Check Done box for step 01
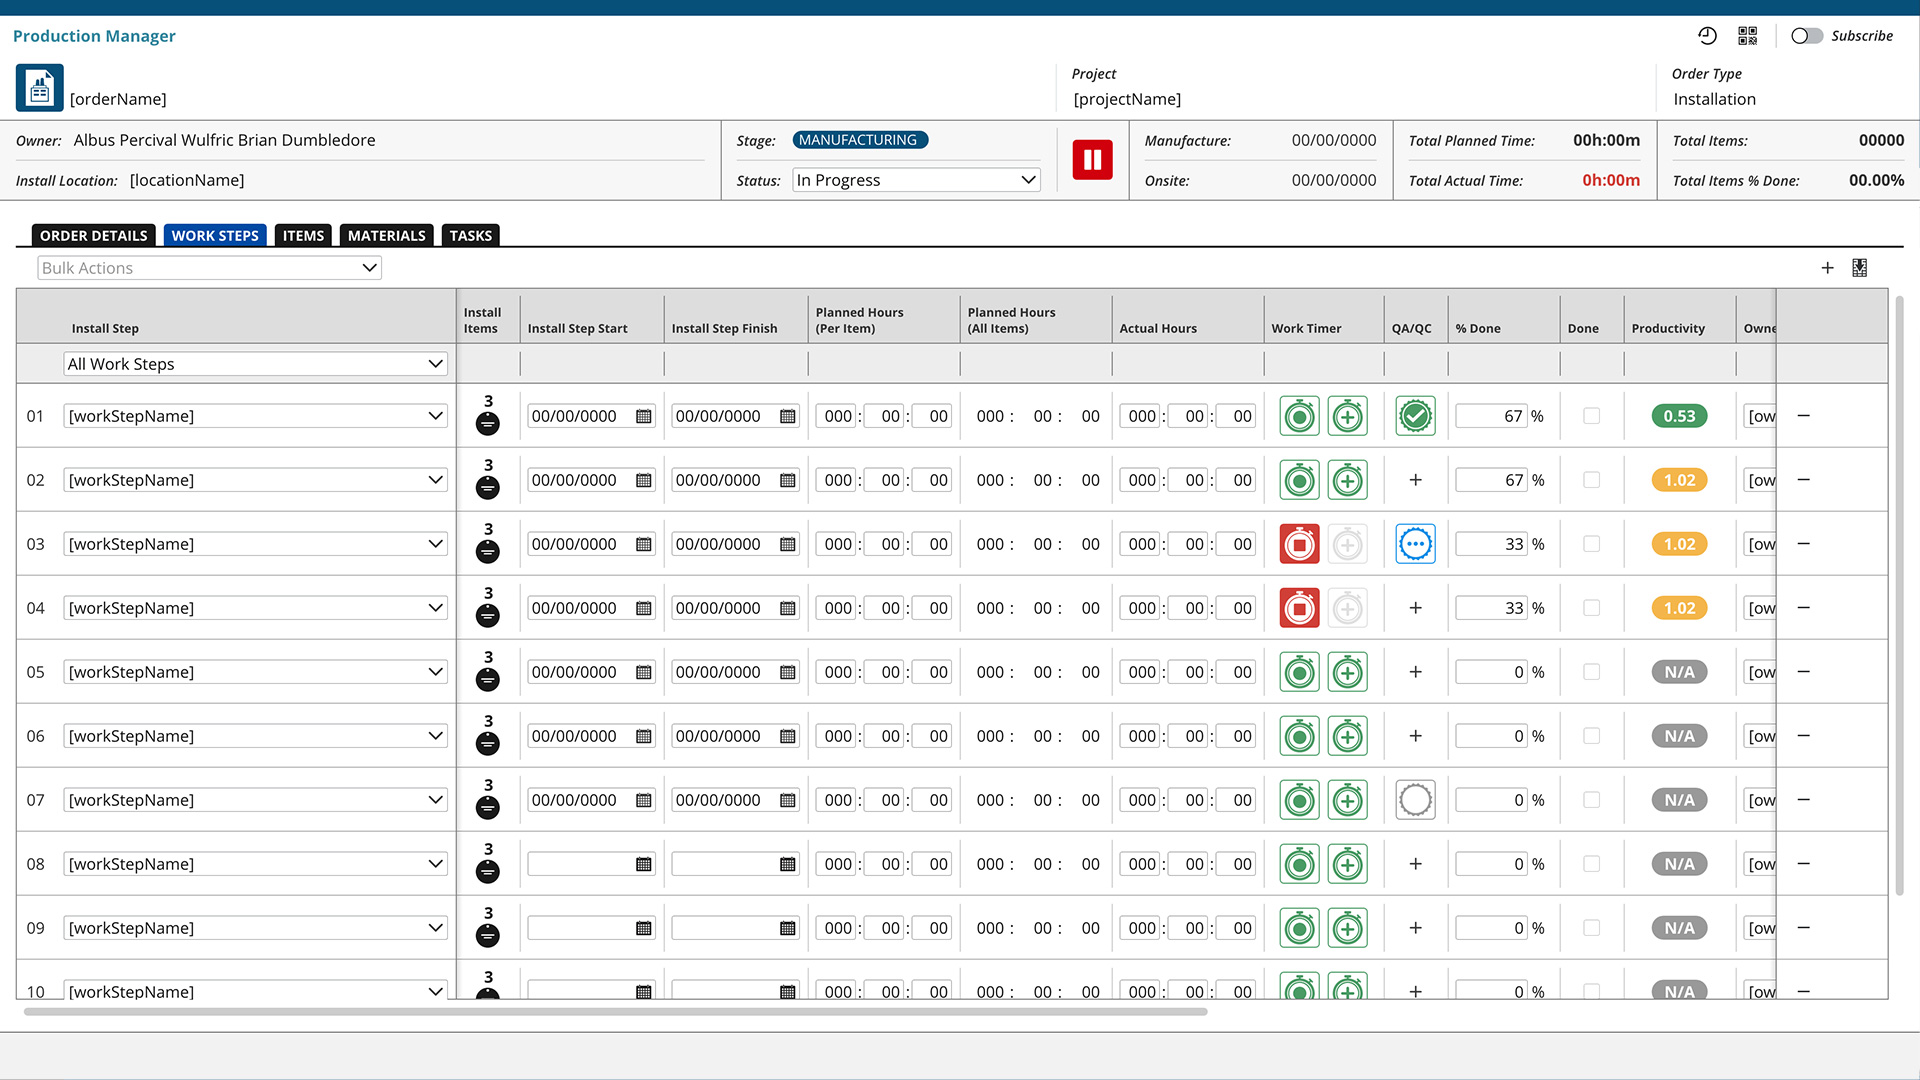 (1591, 416)
